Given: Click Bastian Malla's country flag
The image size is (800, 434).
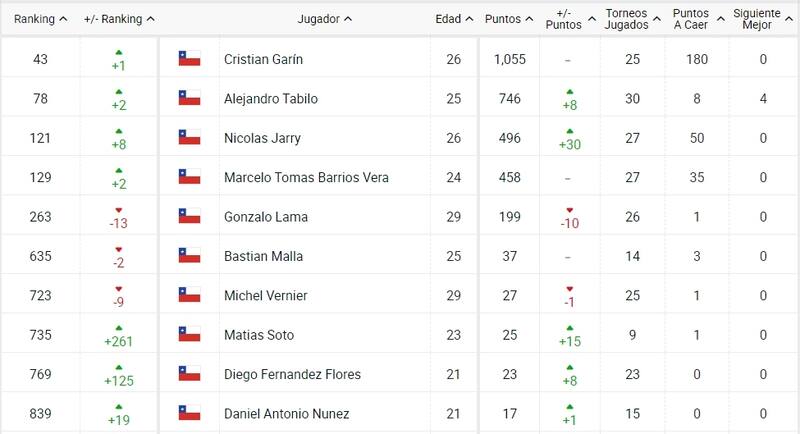Looking at the screenshot, I should click(189, 256).
